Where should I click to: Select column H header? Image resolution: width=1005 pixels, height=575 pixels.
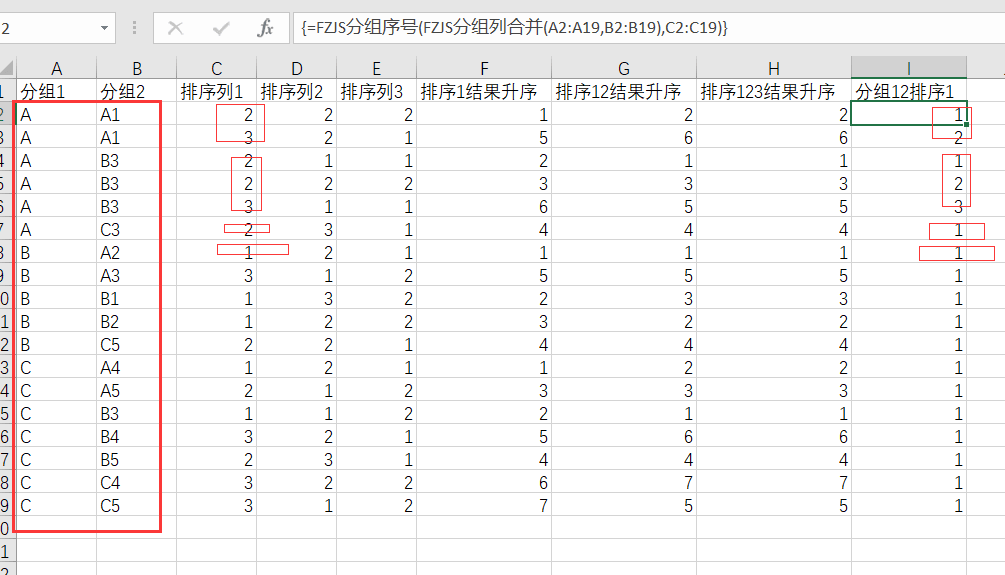coord(774,68)
